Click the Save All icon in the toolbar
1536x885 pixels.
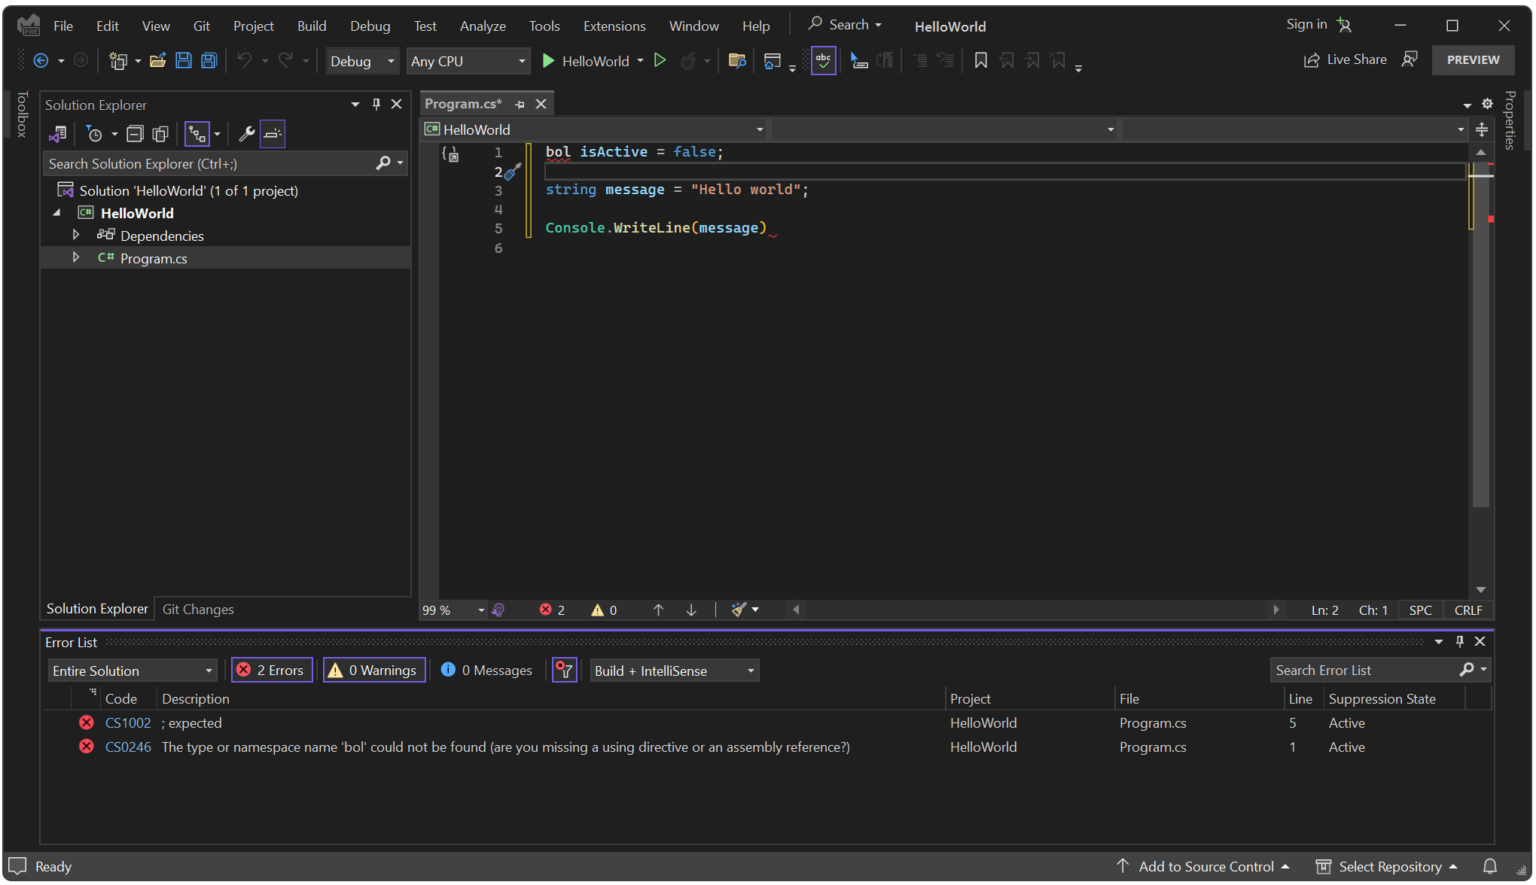tap(208, 60)
